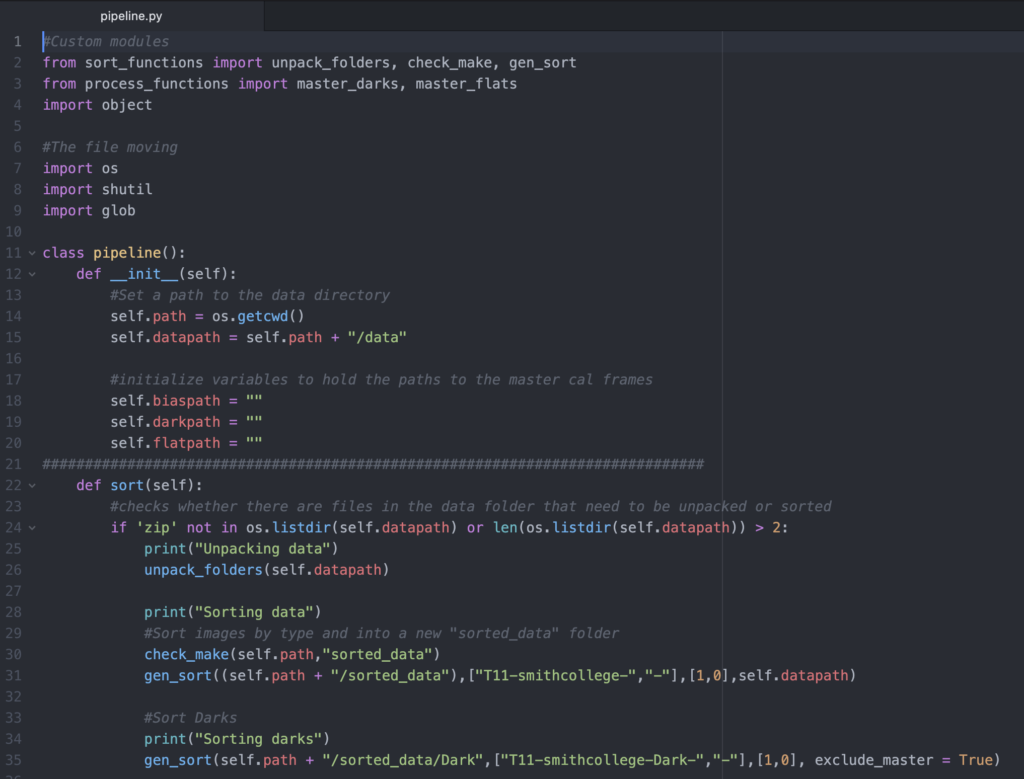The image size is (1024, 779).
Task: Click '#The file moving' comment
Action: pyautogui.click(x=110, y=148)
